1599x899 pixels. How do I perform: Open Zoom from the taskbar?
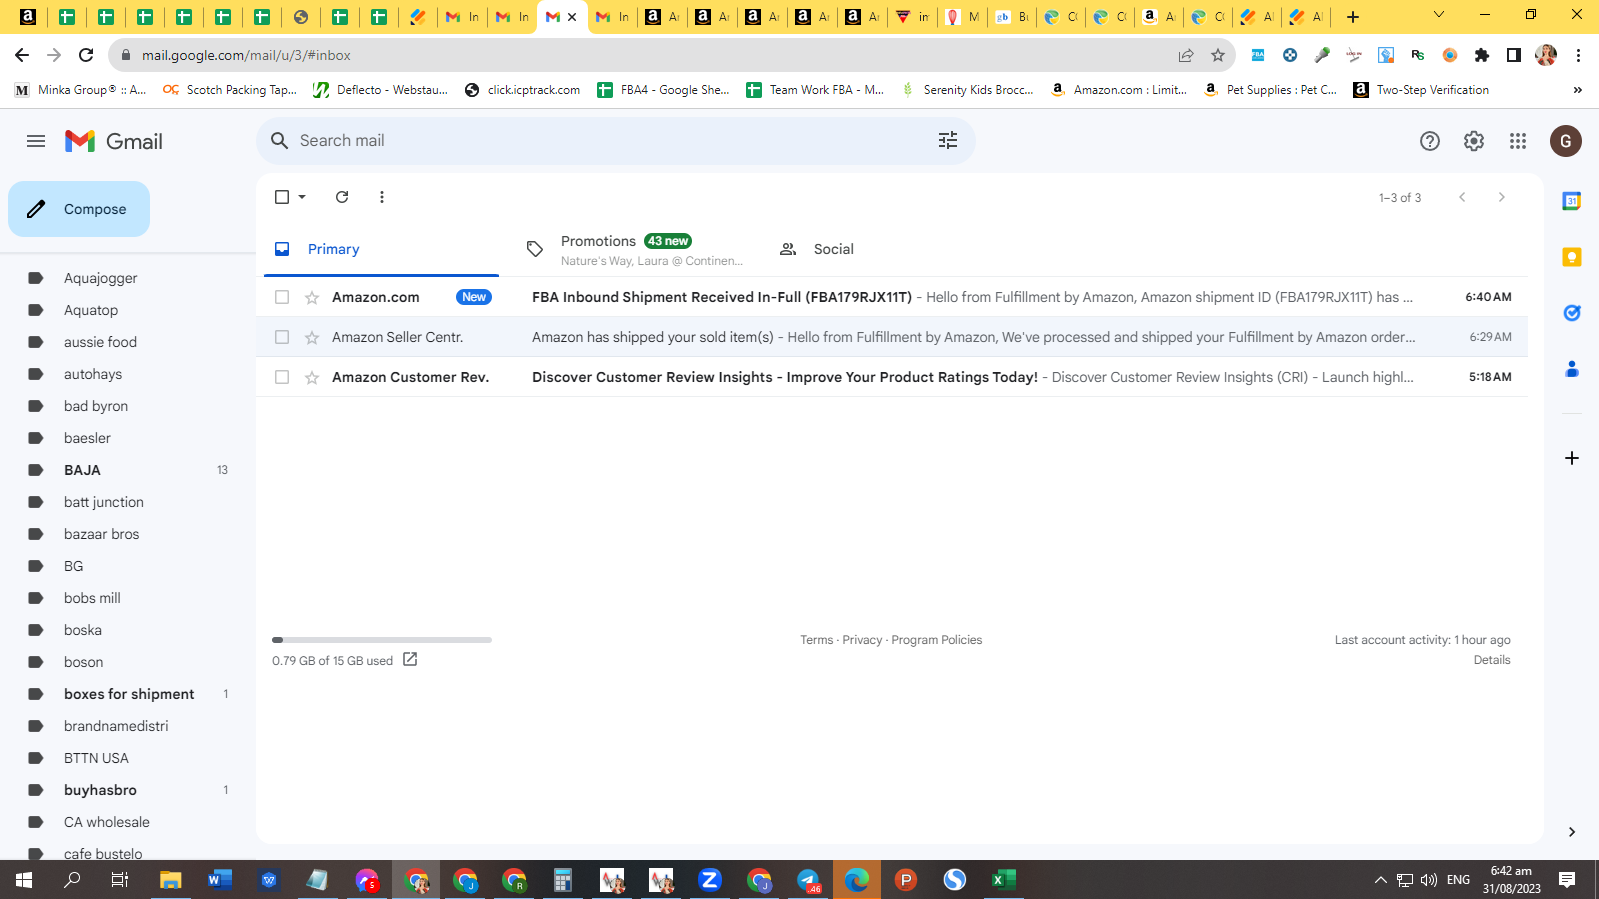(x=710, y=880)
